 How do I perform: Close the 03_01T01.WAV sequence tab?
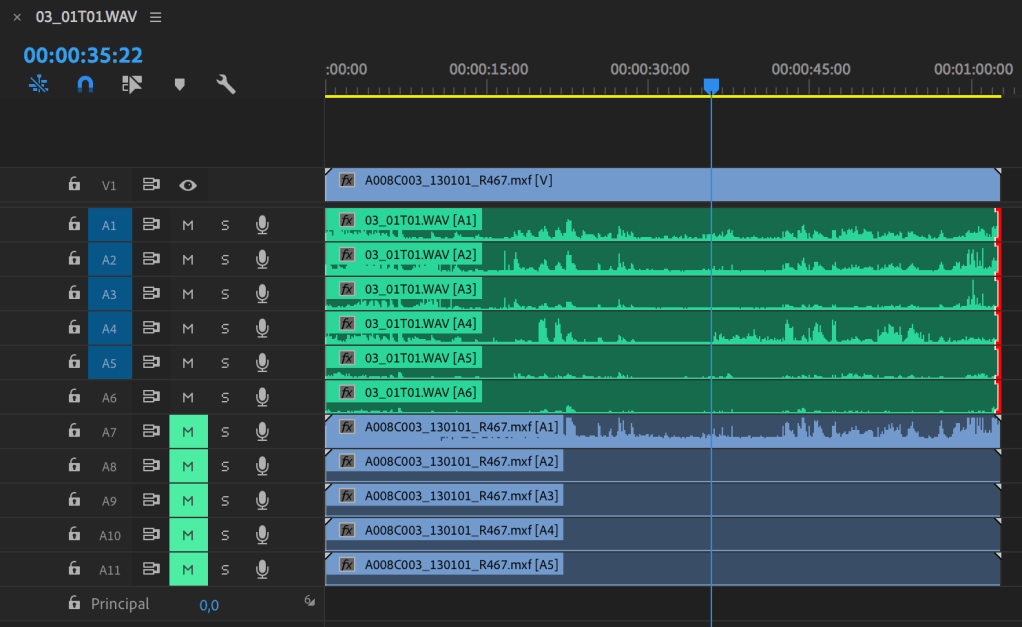(x=17, y=17)
